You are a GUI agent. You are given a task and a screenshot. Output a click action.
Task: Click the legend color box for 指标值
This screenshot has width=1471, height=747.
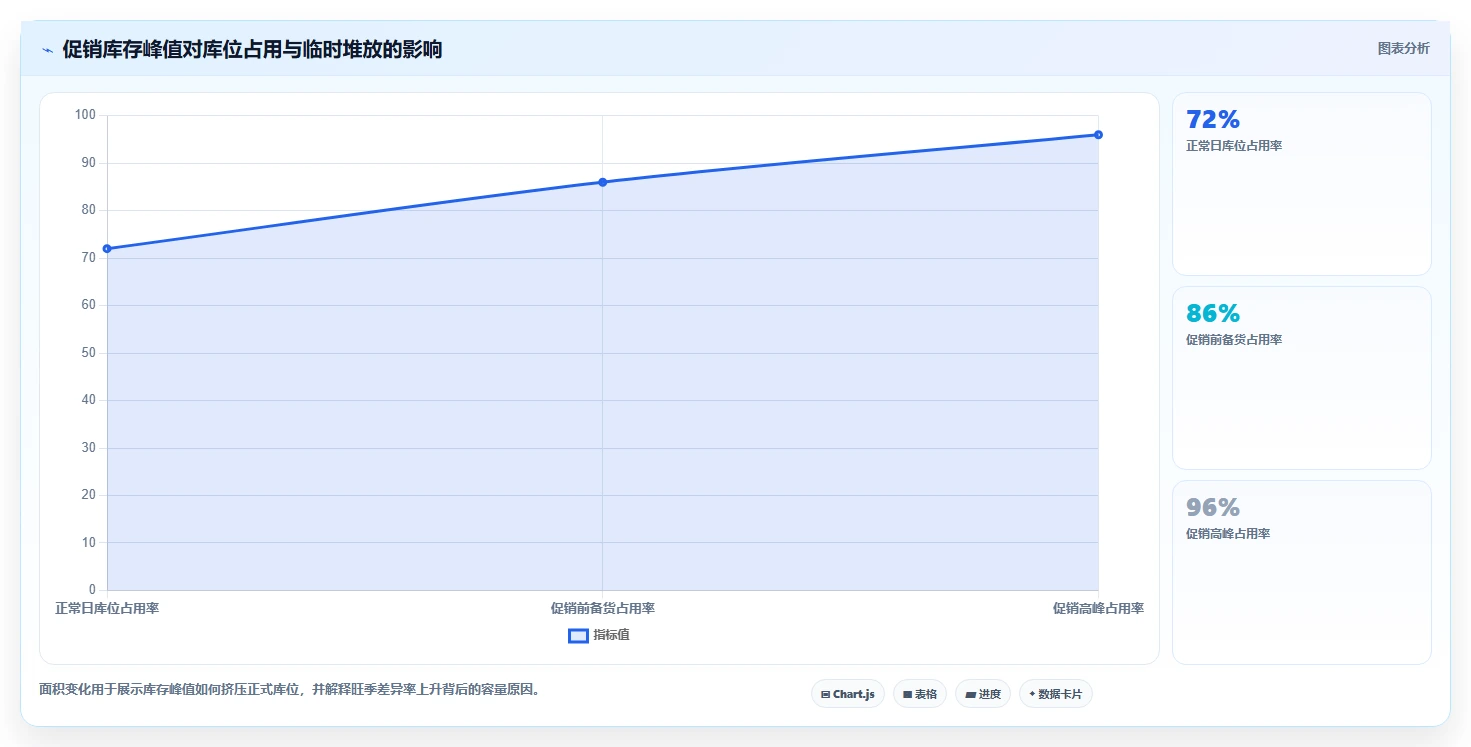578,636
